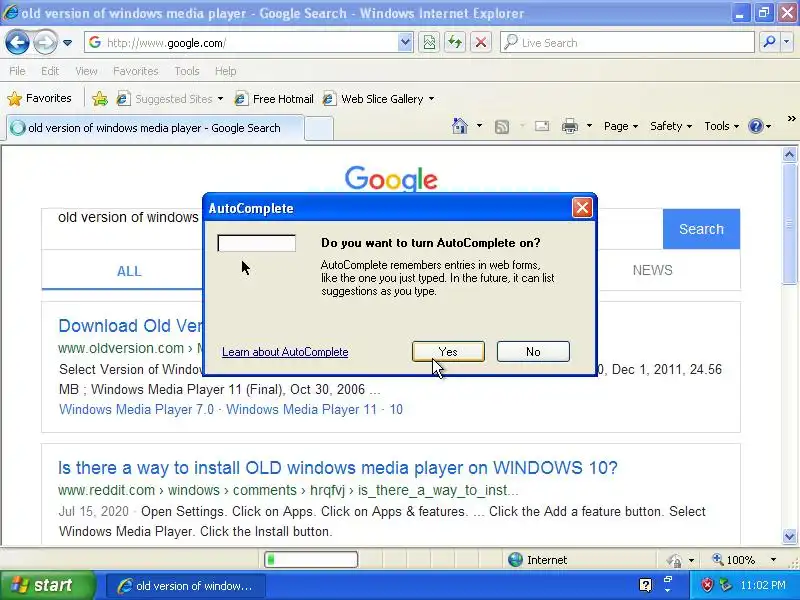Click the Forward navigation arrow
The image size is (800, 600).
pyautogui.click(x=45, y=42)
